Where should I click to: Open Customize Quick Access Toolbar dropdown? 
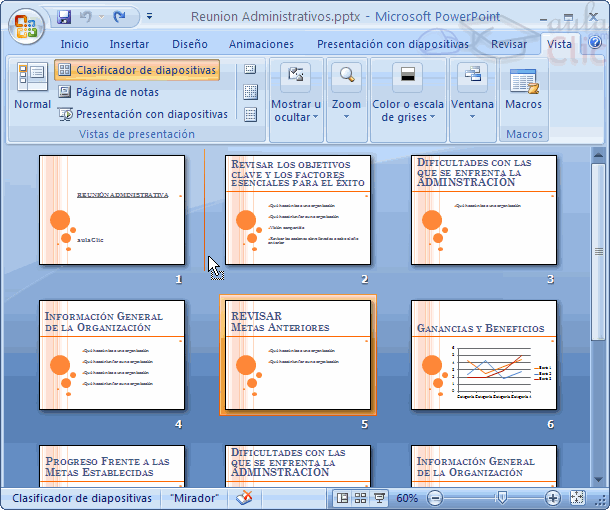point(149,17)
